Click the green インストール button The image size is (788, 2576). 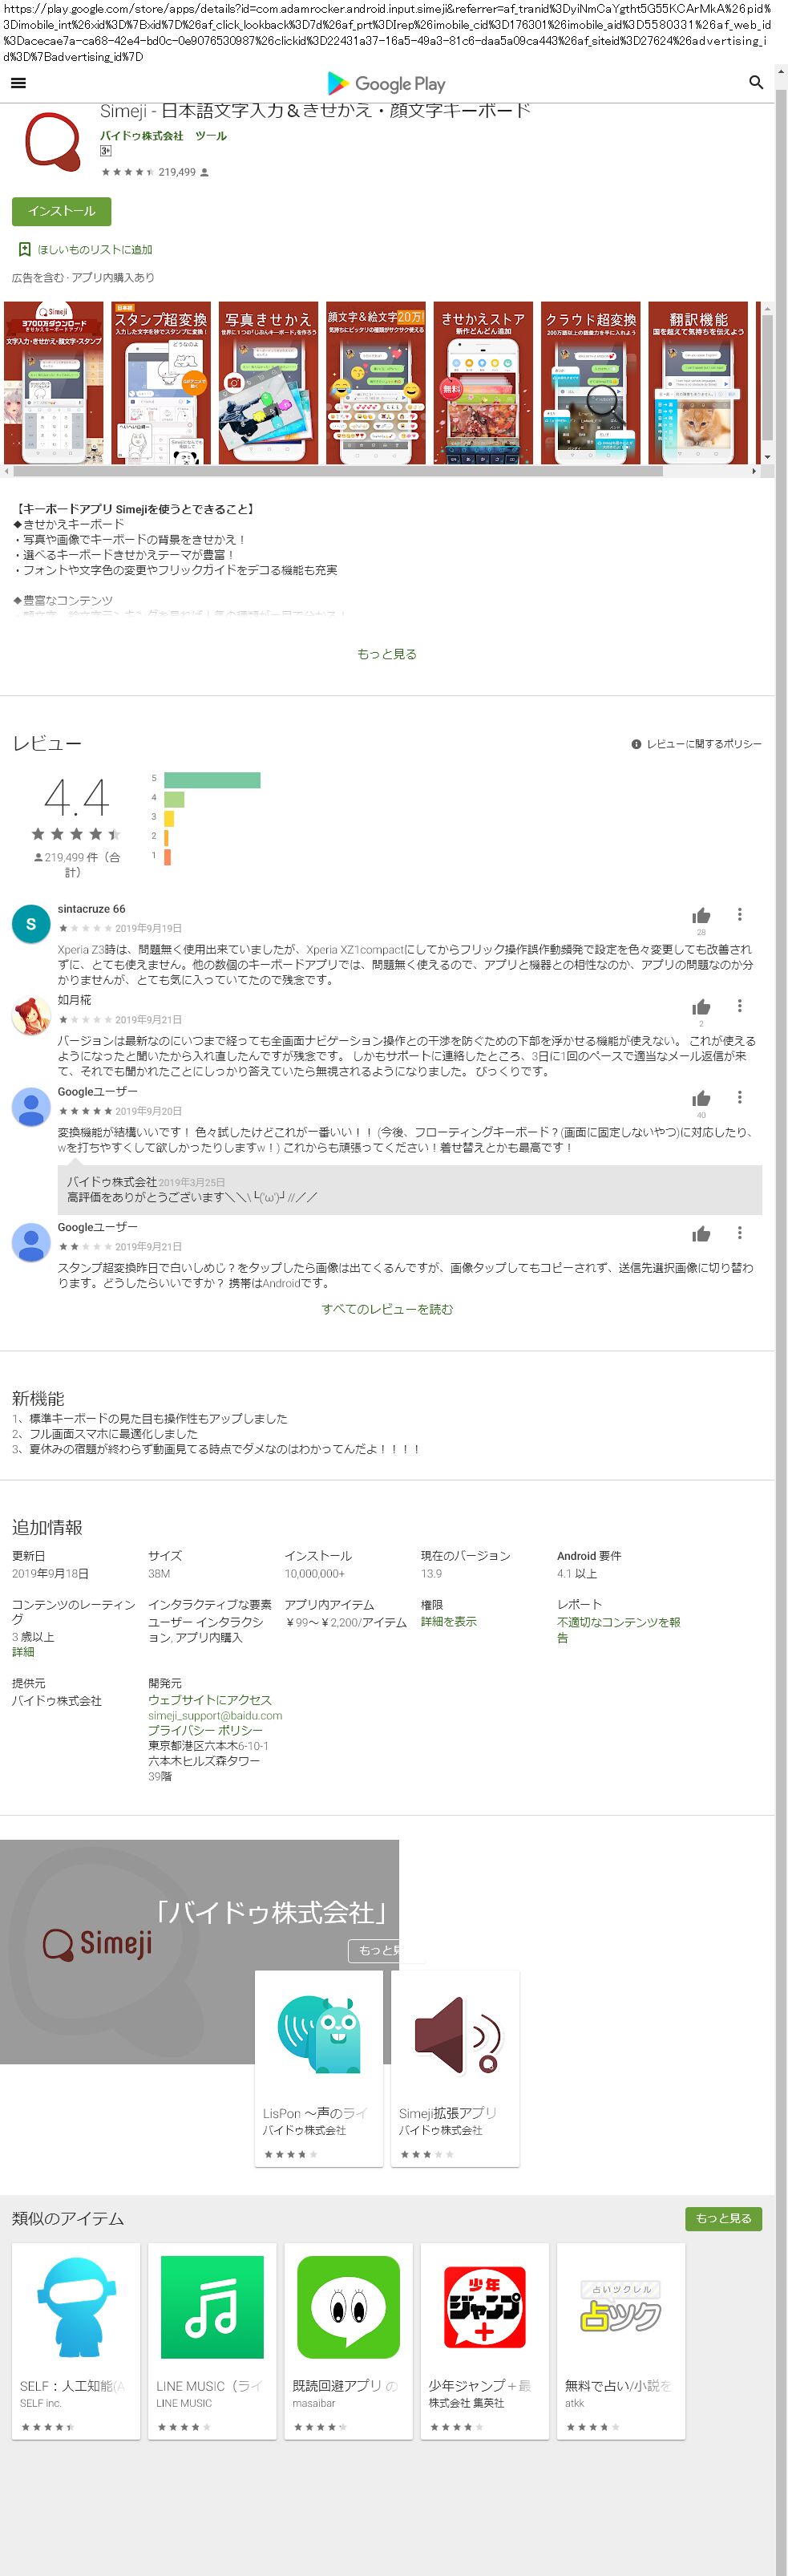tap(62, 211)
